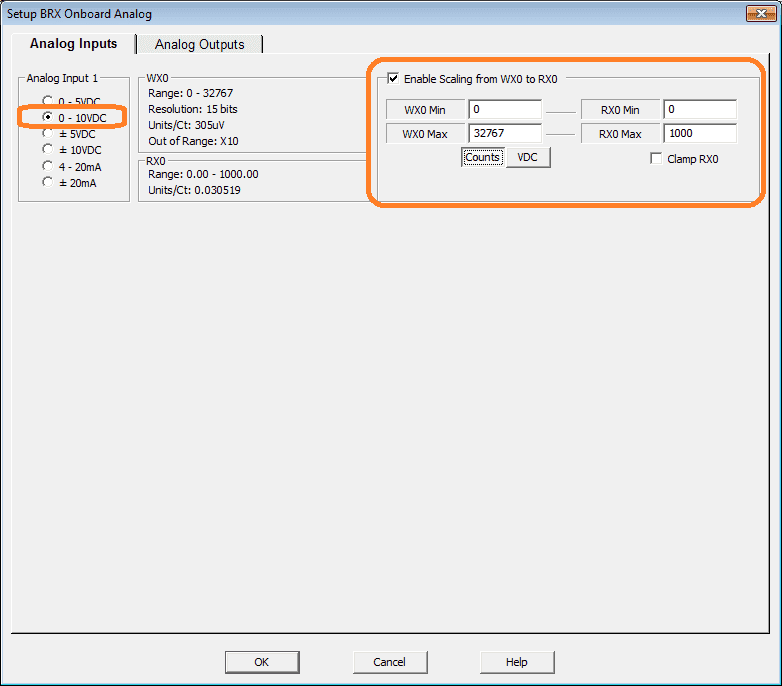
Task: Switch to the Analog Inputs tab
Action: pyautogui.click(x=73, y=44)
